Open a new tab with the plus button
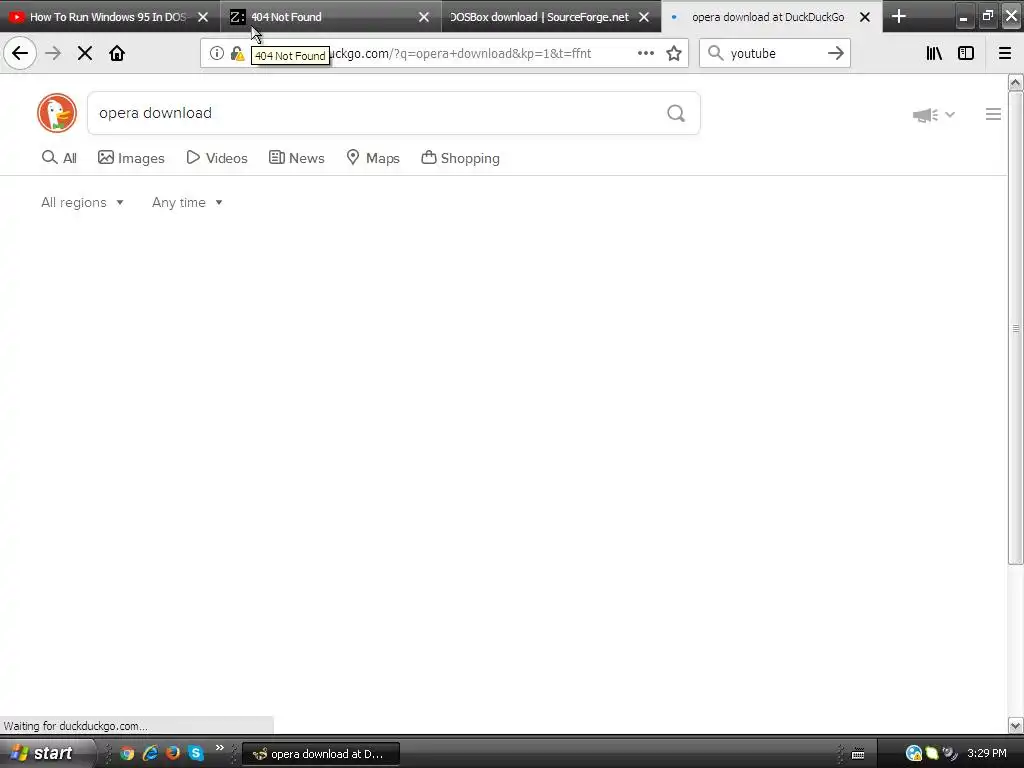1024x768 pixels. tap(899, 16)
